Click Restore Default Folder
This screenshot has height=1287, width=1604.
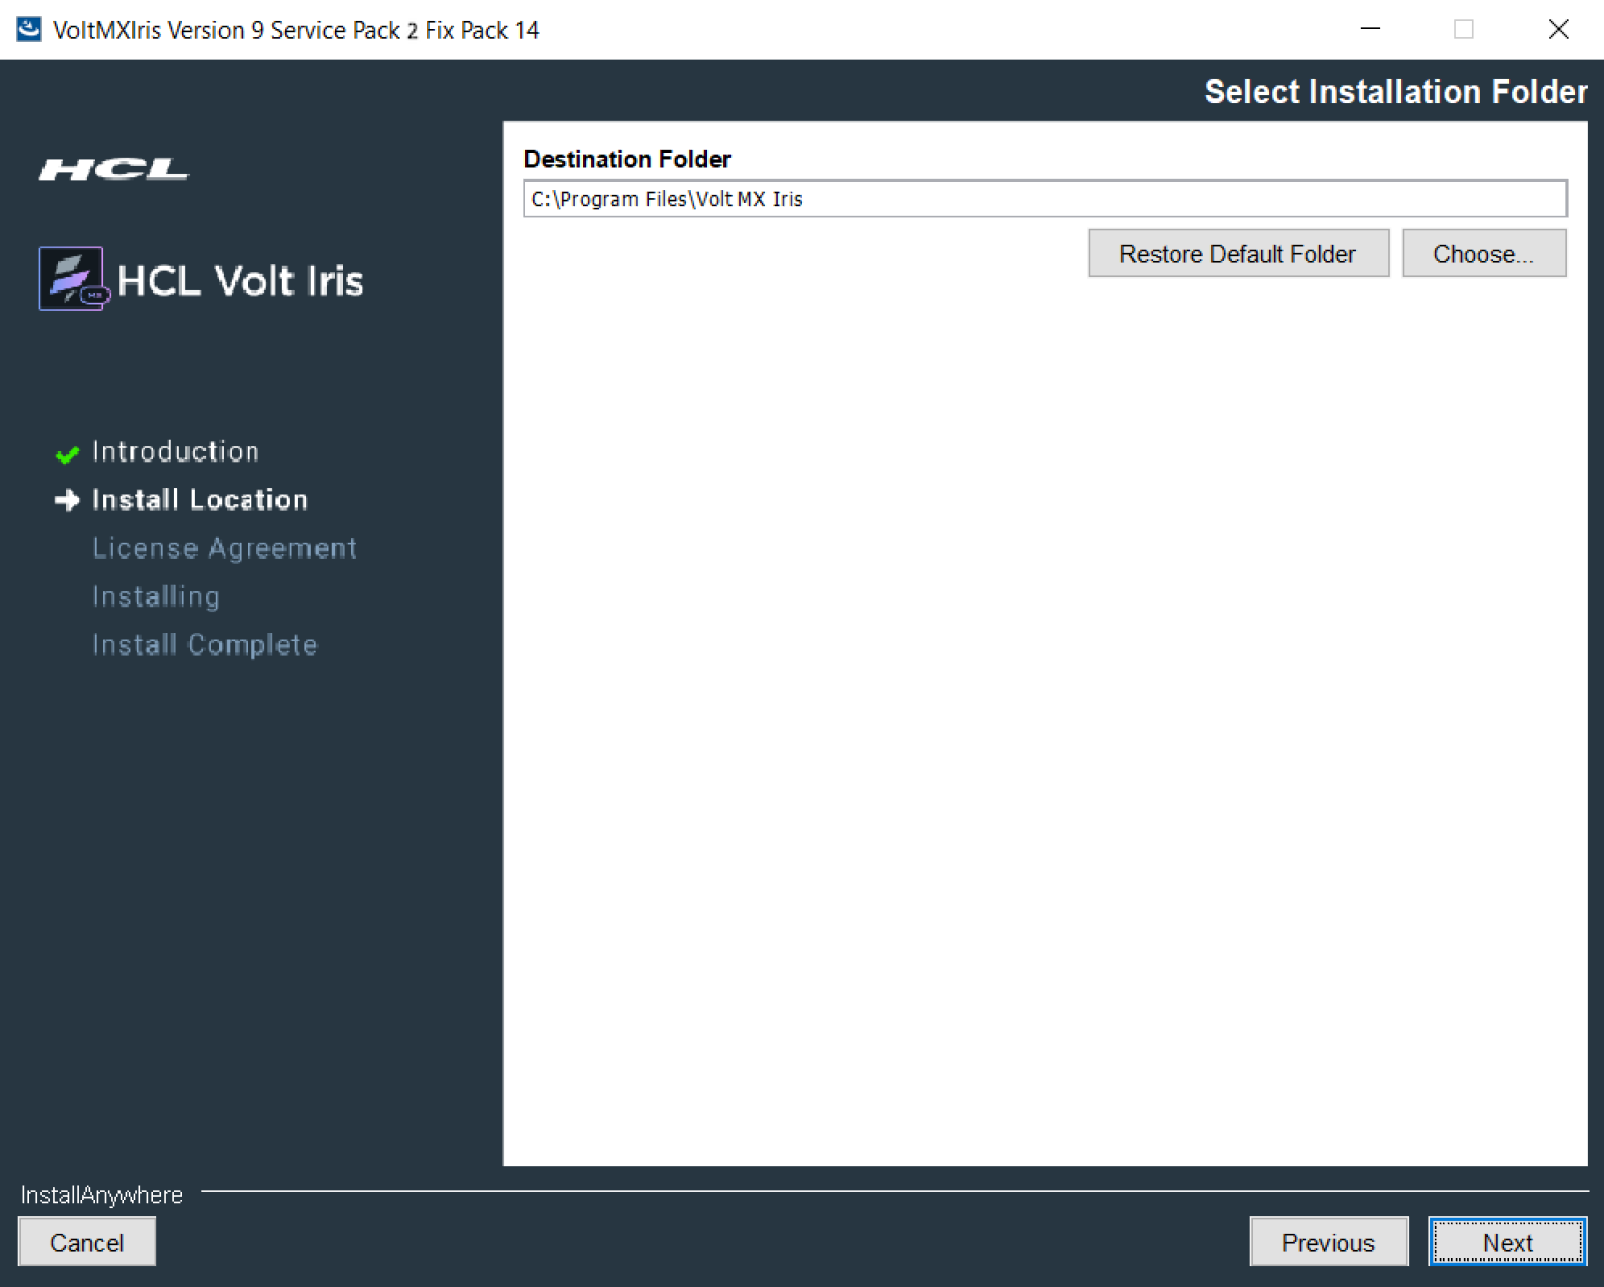click(x=1238, y=253)
